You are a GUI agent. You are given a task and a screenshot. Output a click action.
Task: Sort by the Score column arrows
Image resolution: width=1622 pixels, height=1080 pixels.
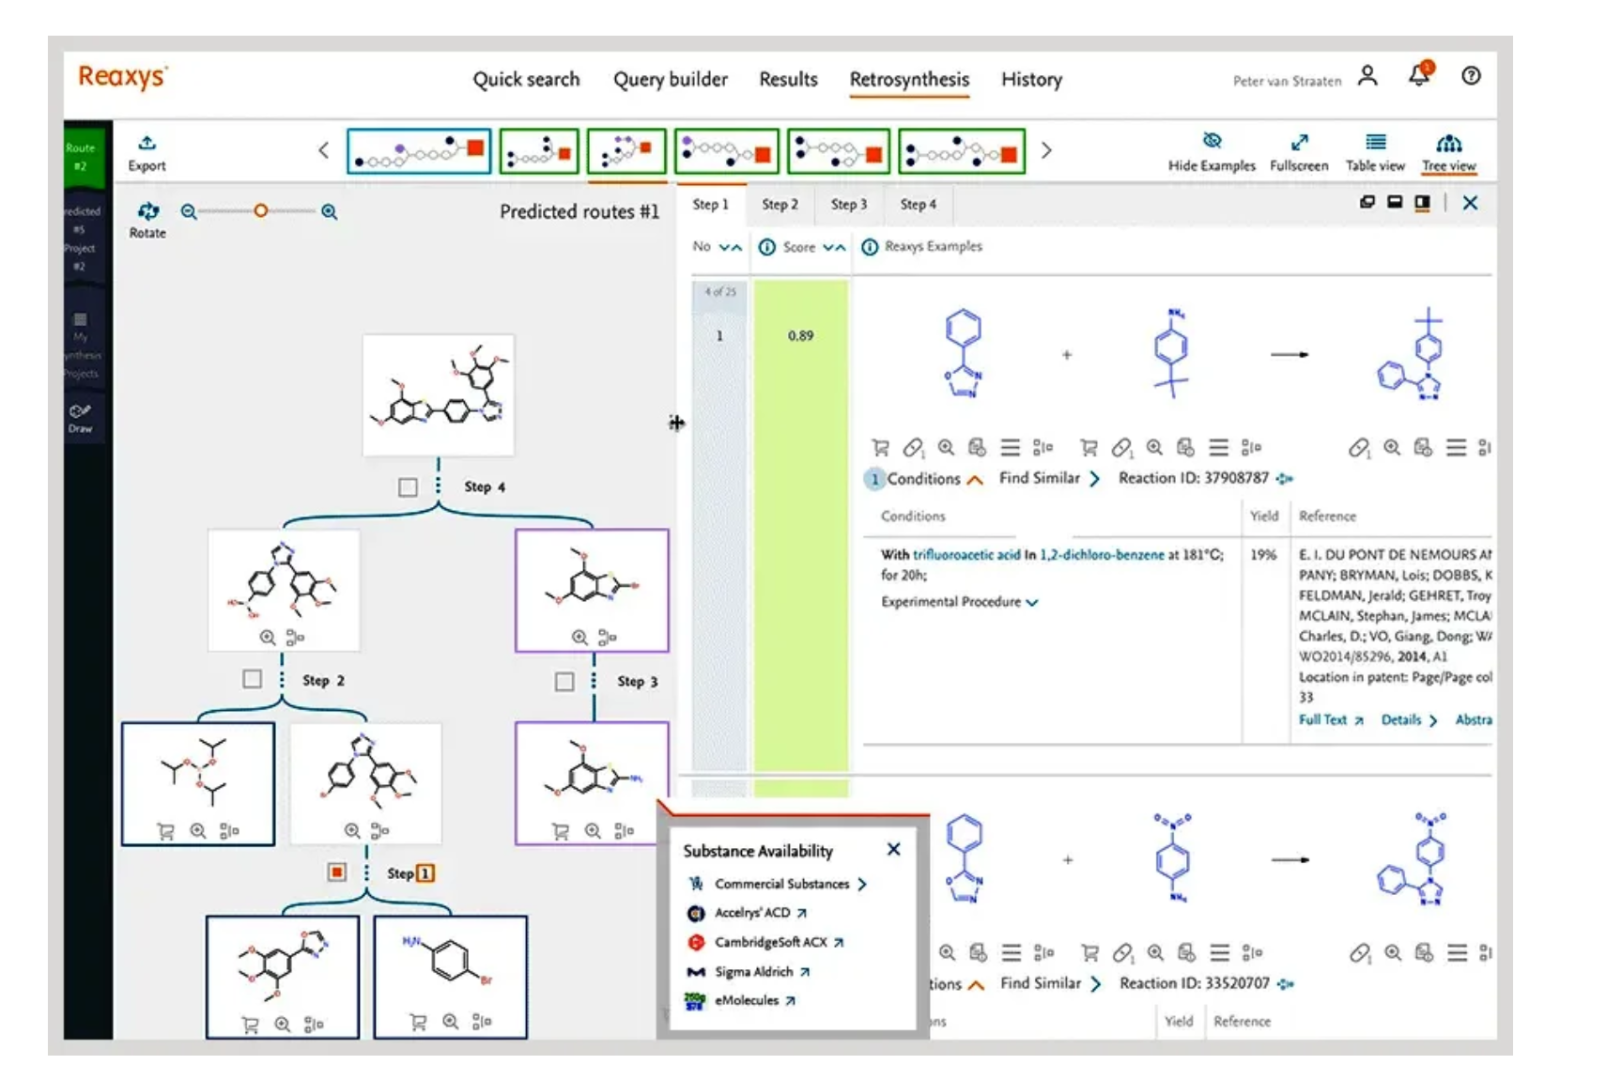tap(834, 247)
